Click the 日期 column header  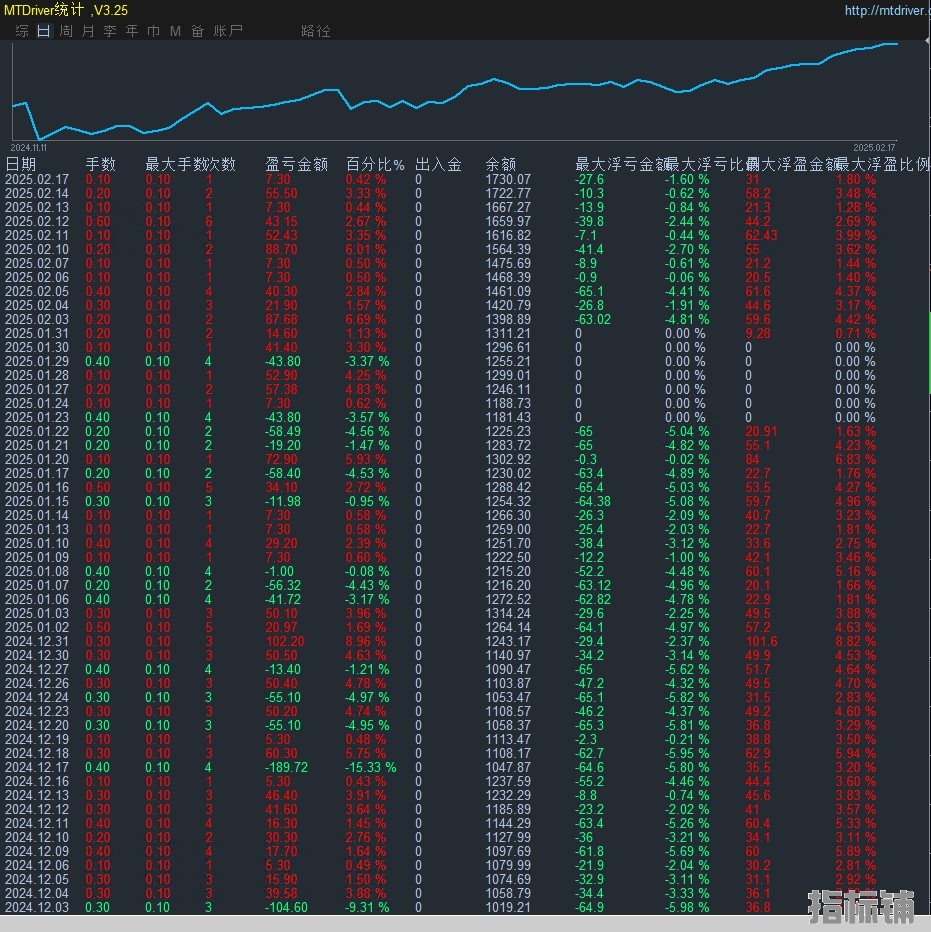(21, 165)
